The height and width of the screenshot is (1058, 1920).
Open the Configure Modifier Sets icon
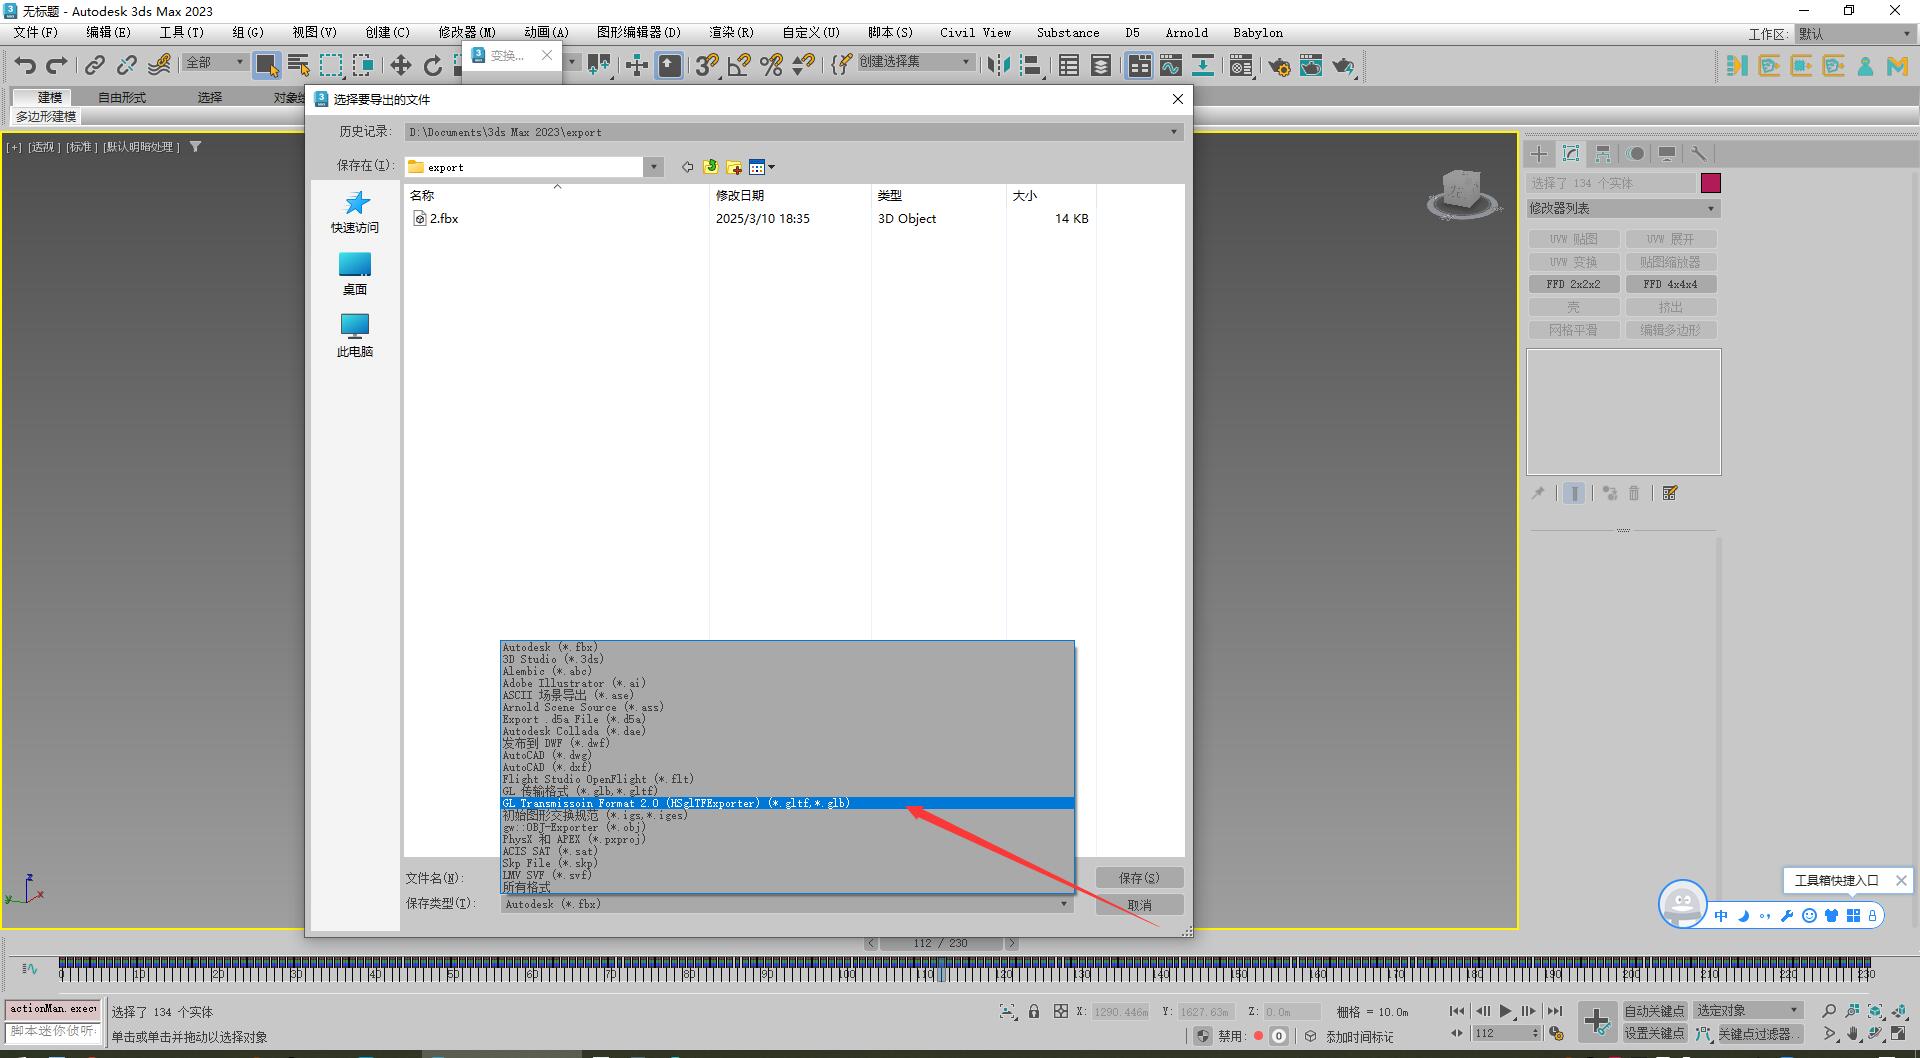point(1670,493)
